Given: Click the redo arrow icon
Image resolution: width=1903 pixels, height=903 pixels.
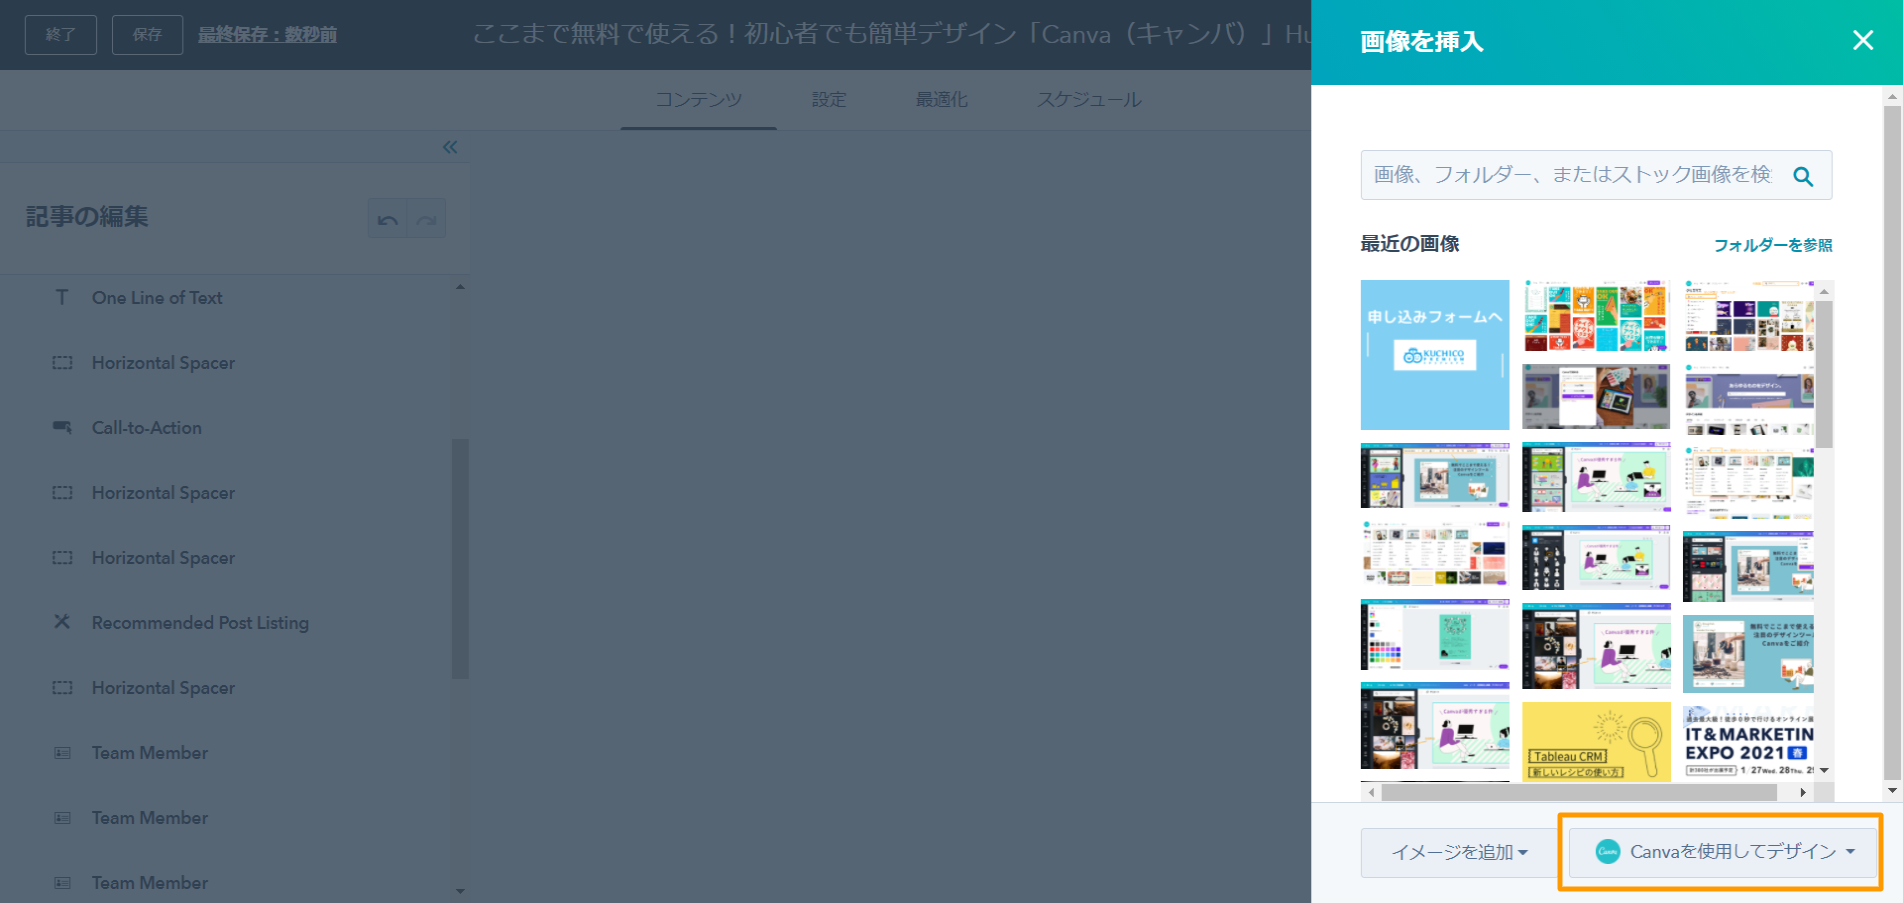Looking at the screenshot, I should point(427,219).
